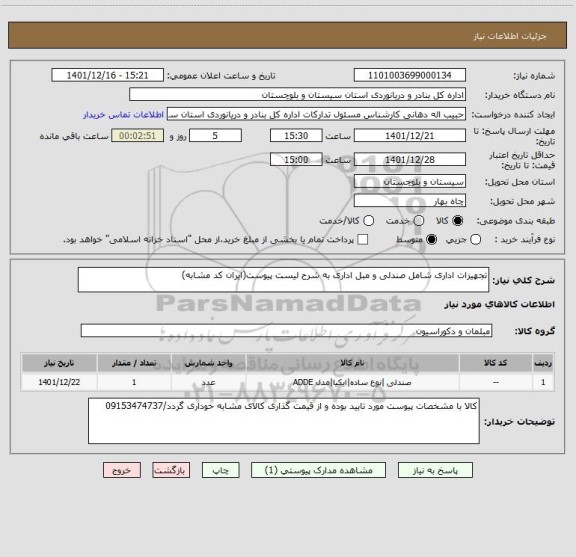Screen dimensions: 576x557
Task: Select the جزیی purchase type radio
Action: [475, 240]
